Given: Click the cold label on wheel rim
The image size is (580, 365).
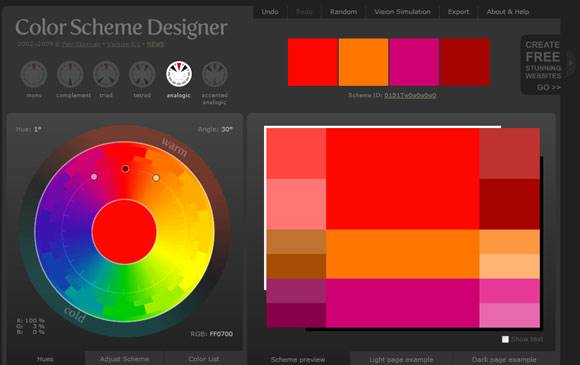Looking at the screenshot, I should 75,314.
